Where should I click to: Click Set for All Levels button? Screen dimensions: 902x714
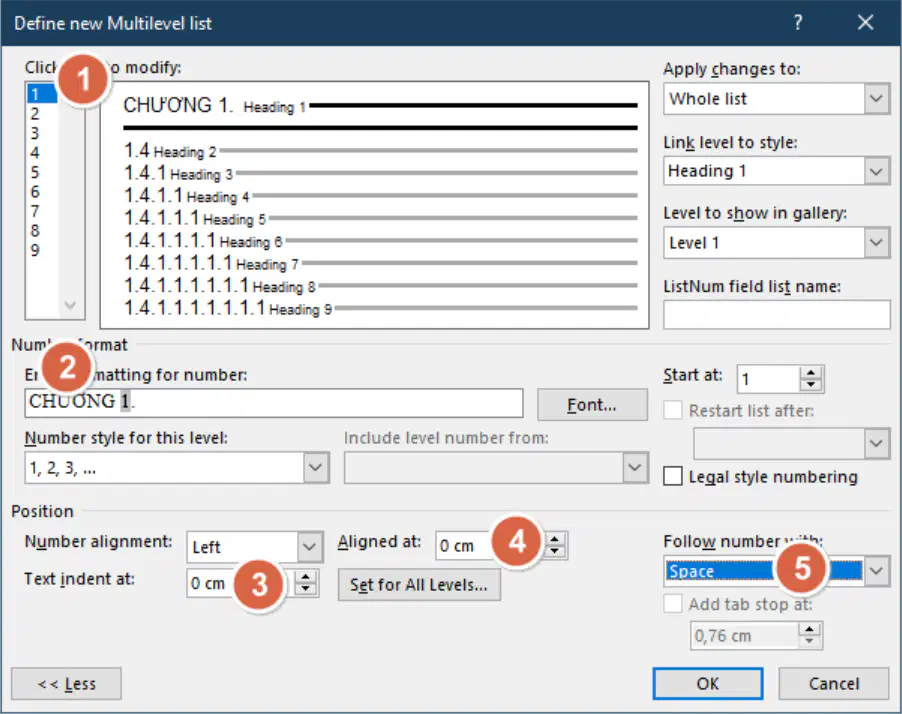pos(419,585)
